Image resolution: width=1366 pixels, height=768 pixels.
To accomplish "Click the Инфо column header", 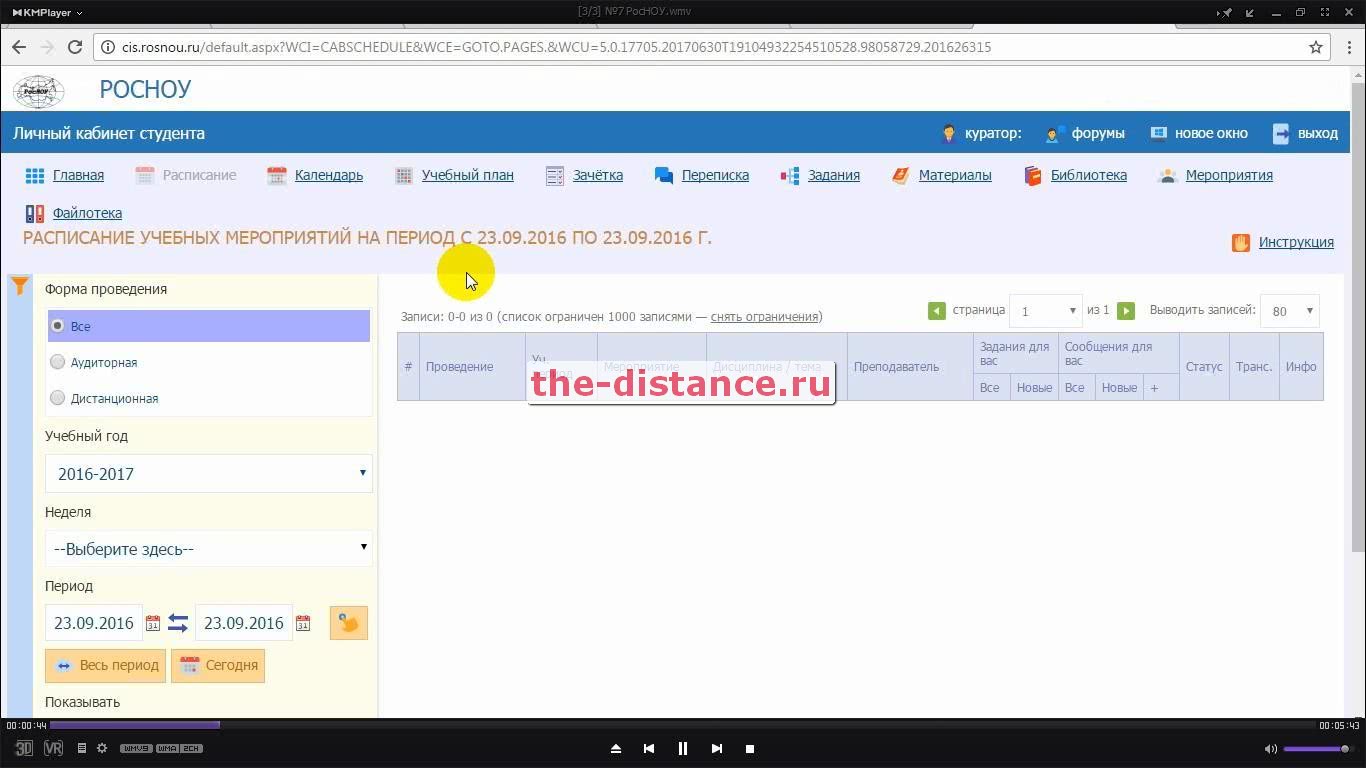I will click(1301, 367).
